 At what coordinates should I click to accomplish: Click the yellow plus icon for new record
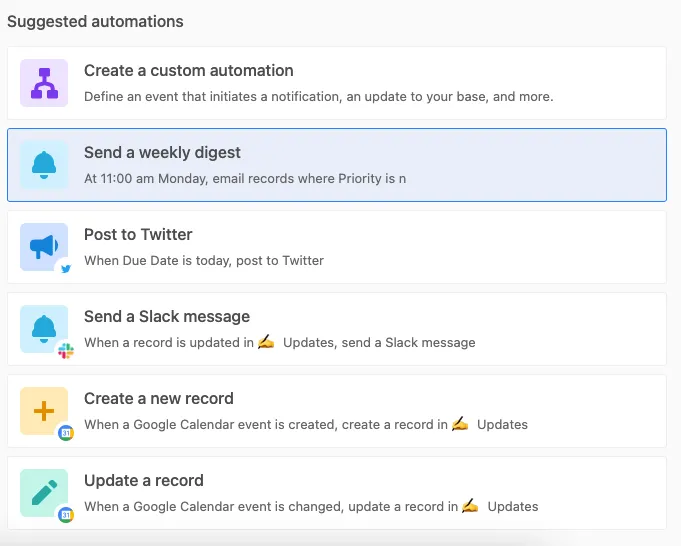tap(44, 411)
